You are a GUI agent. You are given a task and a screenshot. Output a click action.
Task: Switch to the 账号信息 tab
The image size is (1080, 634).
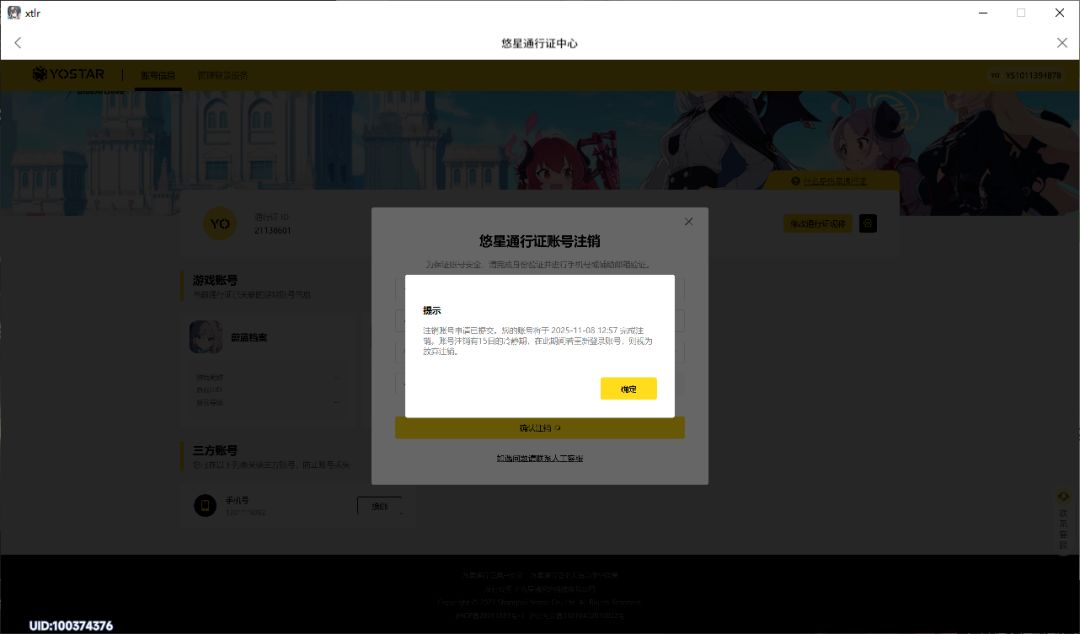coord(158,75)
